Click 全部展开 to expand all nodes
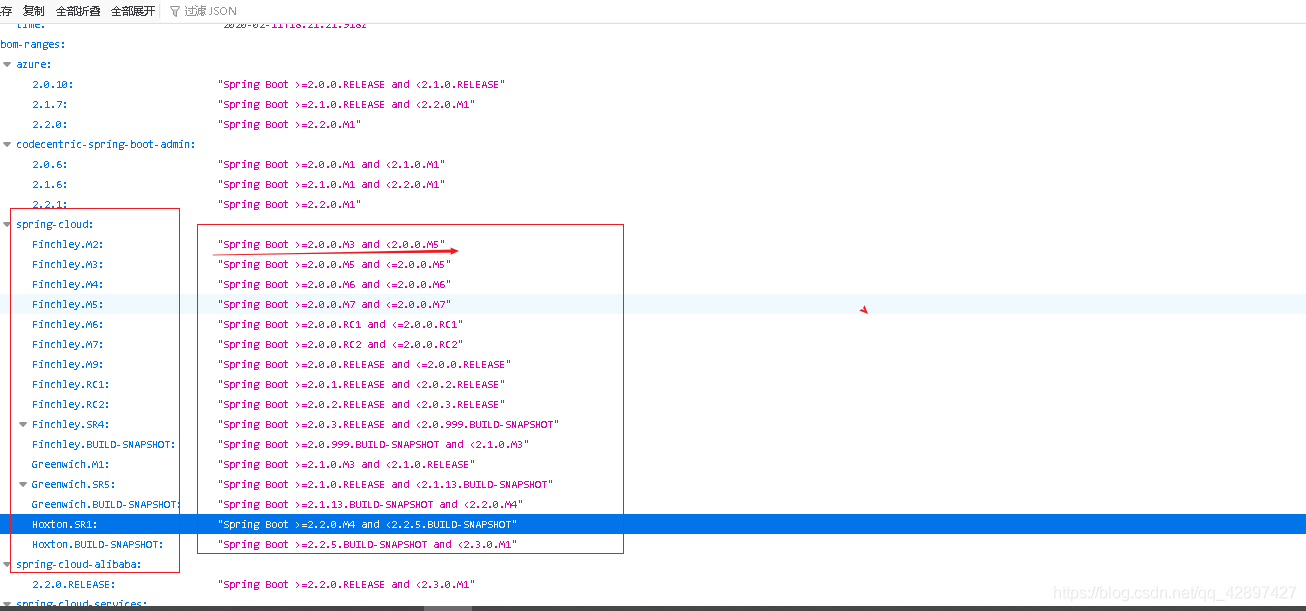 coord(133,11)
